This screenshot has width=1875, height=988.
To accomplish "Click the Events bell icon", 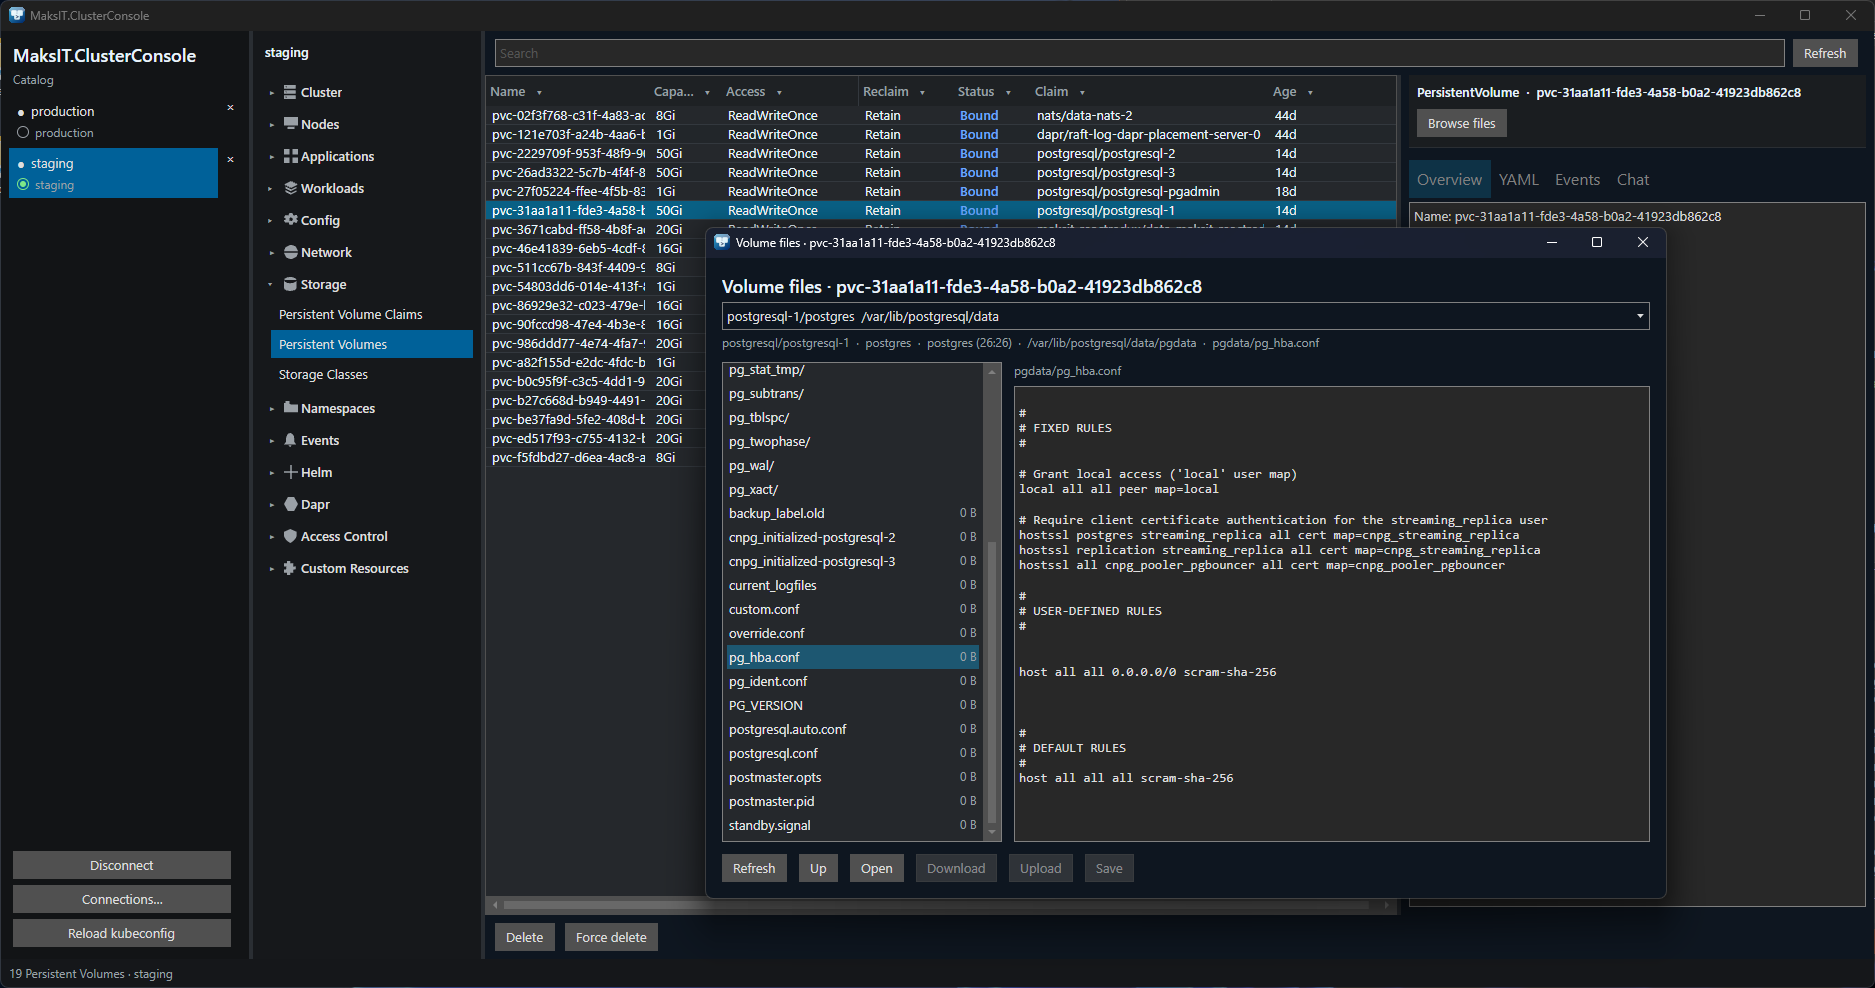I will pyautogui.click(x=291, y=440).
